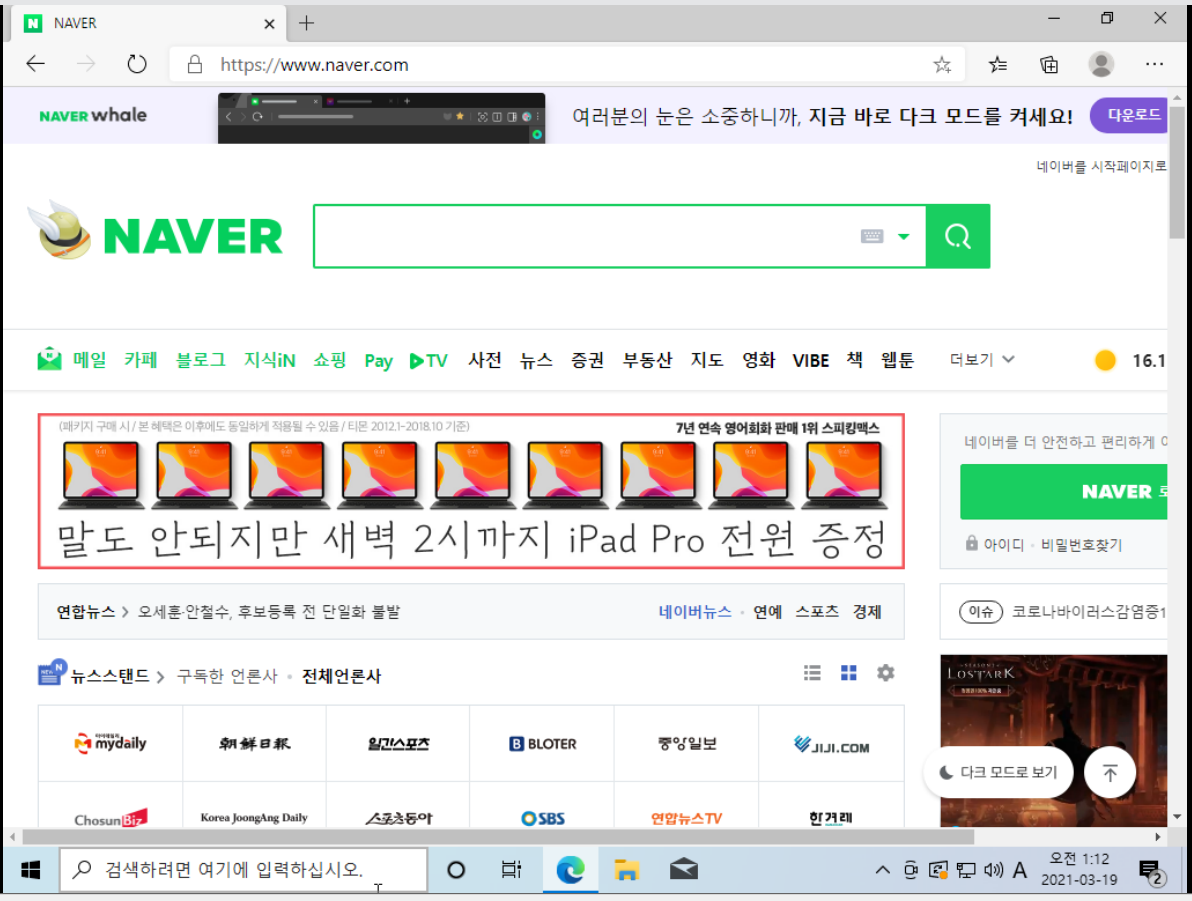Open the 증권 link

(x=588, y=360)
